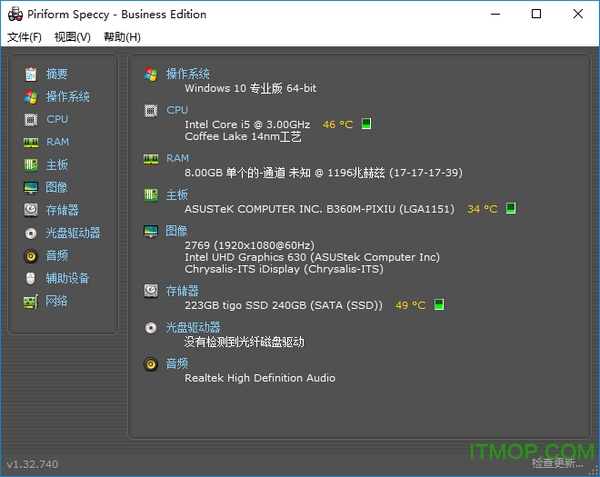Click the green CPU temperature indicator icon

[x=366, y=124]
